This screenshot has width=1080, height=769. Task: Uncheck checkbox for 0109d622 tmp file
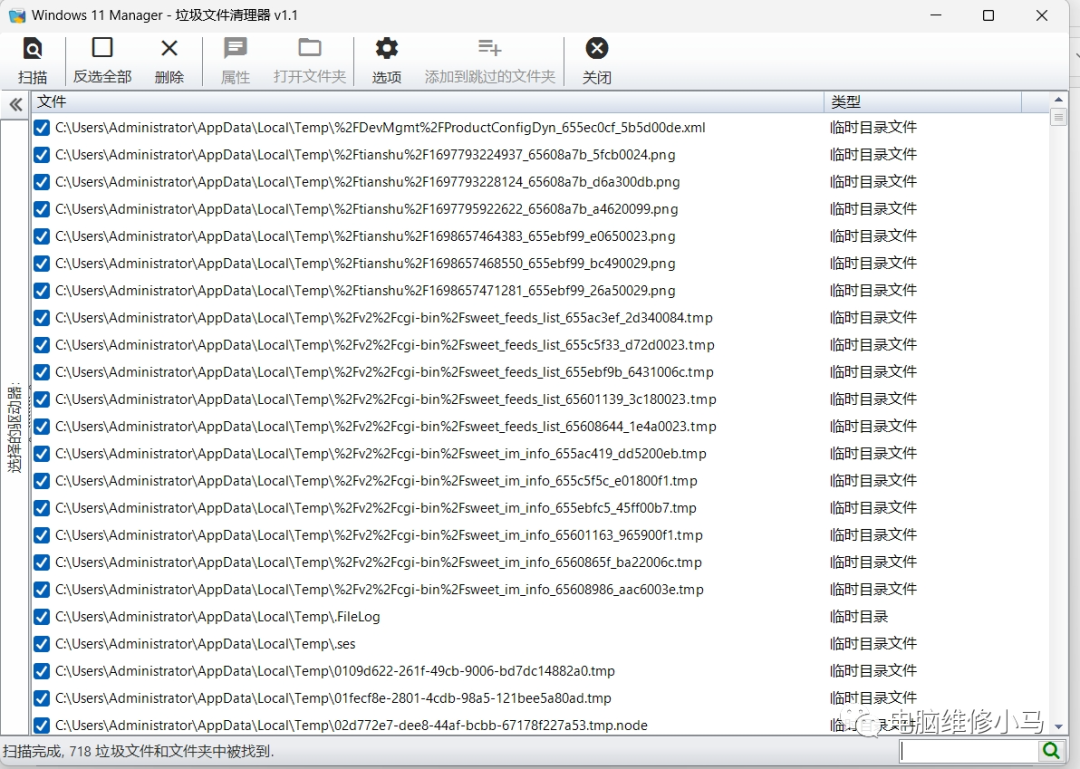[41, 671]
